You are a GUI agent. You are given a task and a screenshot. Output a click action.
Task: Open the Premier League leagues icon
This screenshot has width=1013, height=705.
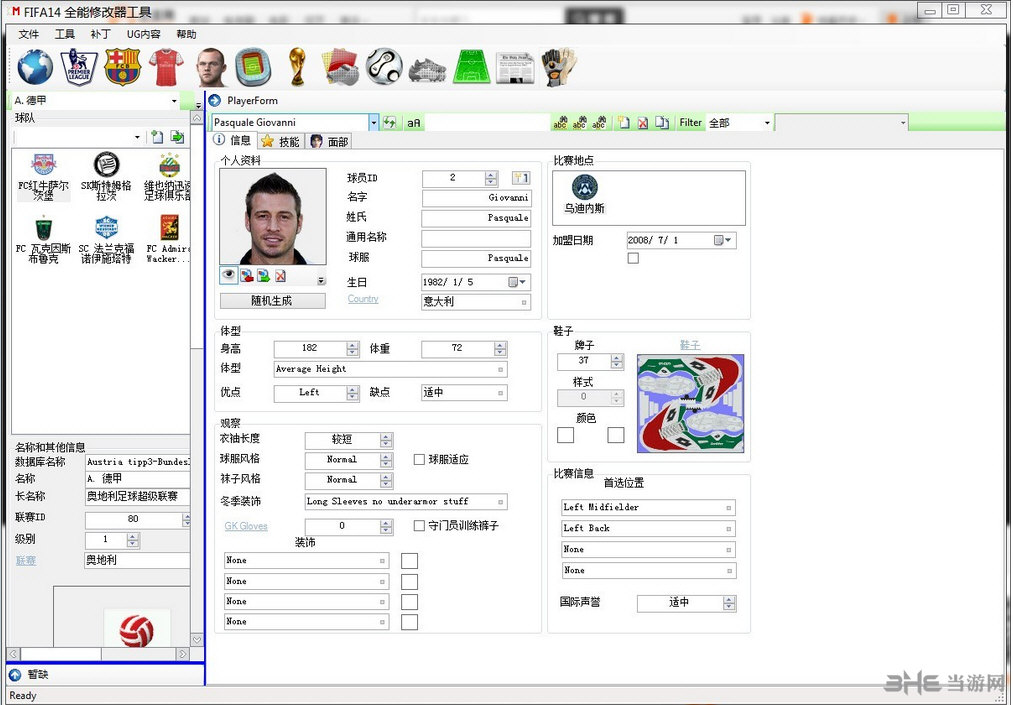(79, 67)
